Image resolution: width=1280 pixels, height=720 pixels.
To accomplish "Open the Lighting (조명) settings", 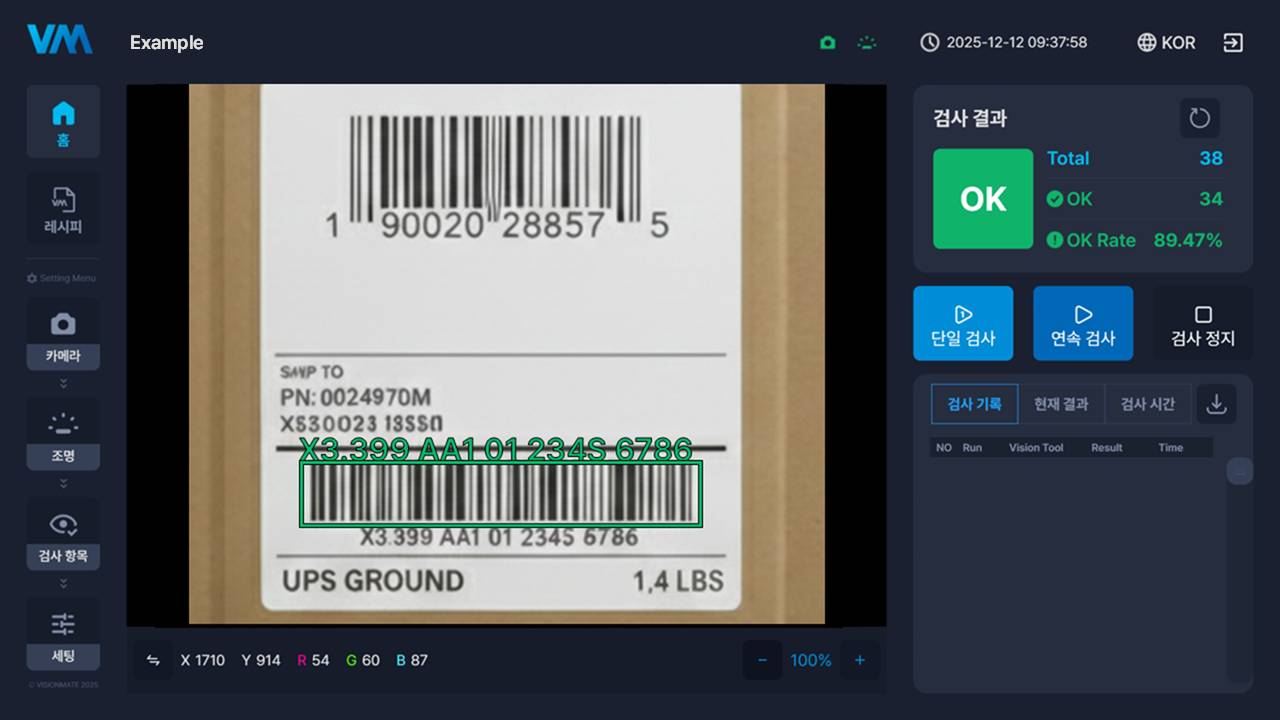I will click(x=63, y=434).
